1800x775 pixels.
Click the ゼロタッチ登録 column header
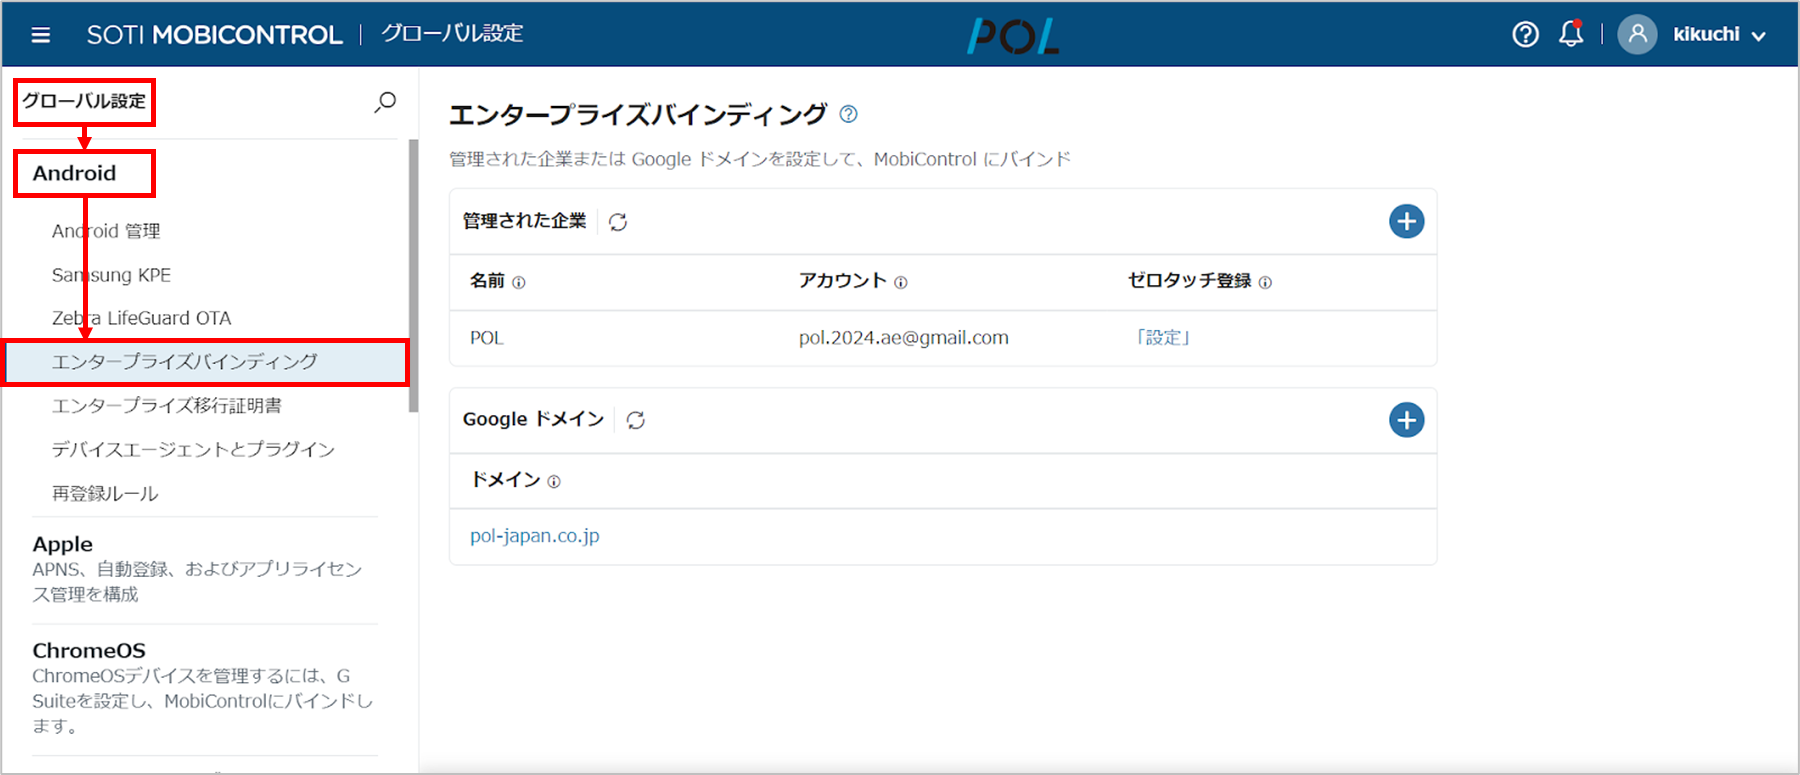(1189, 281)
